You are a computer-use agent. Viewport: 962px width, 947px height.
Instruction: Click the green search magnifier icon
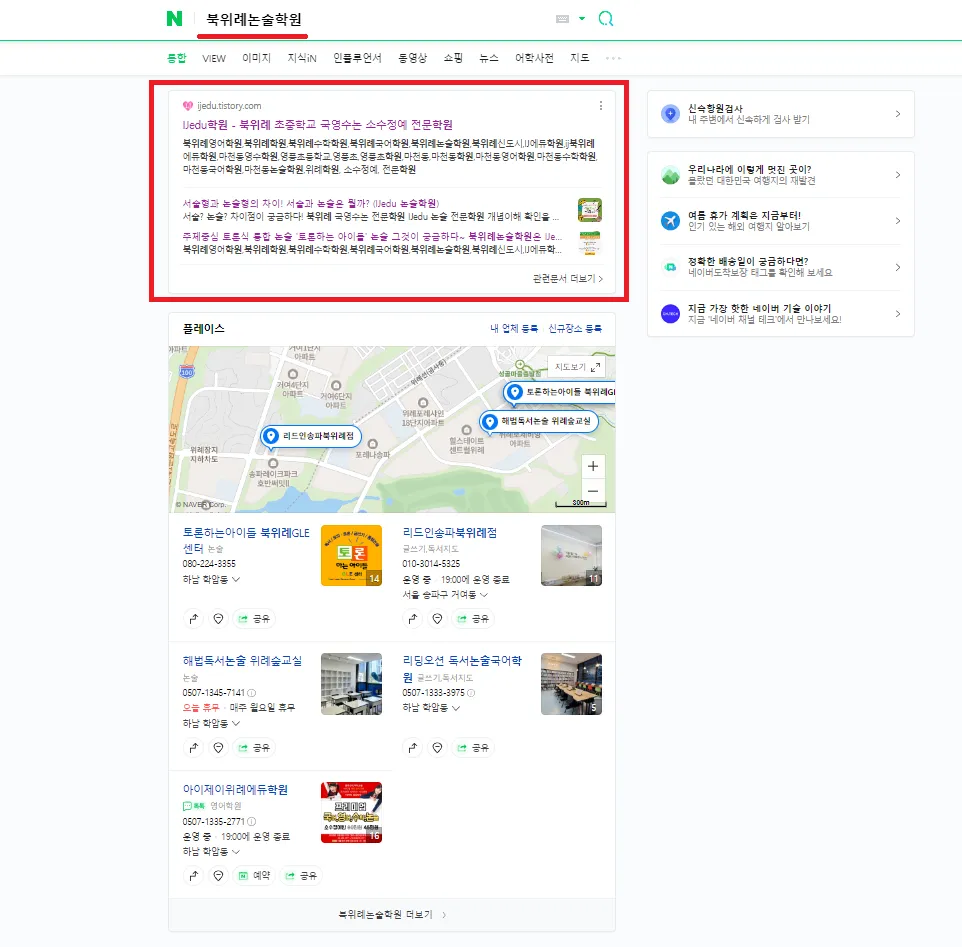pos(606,18)
